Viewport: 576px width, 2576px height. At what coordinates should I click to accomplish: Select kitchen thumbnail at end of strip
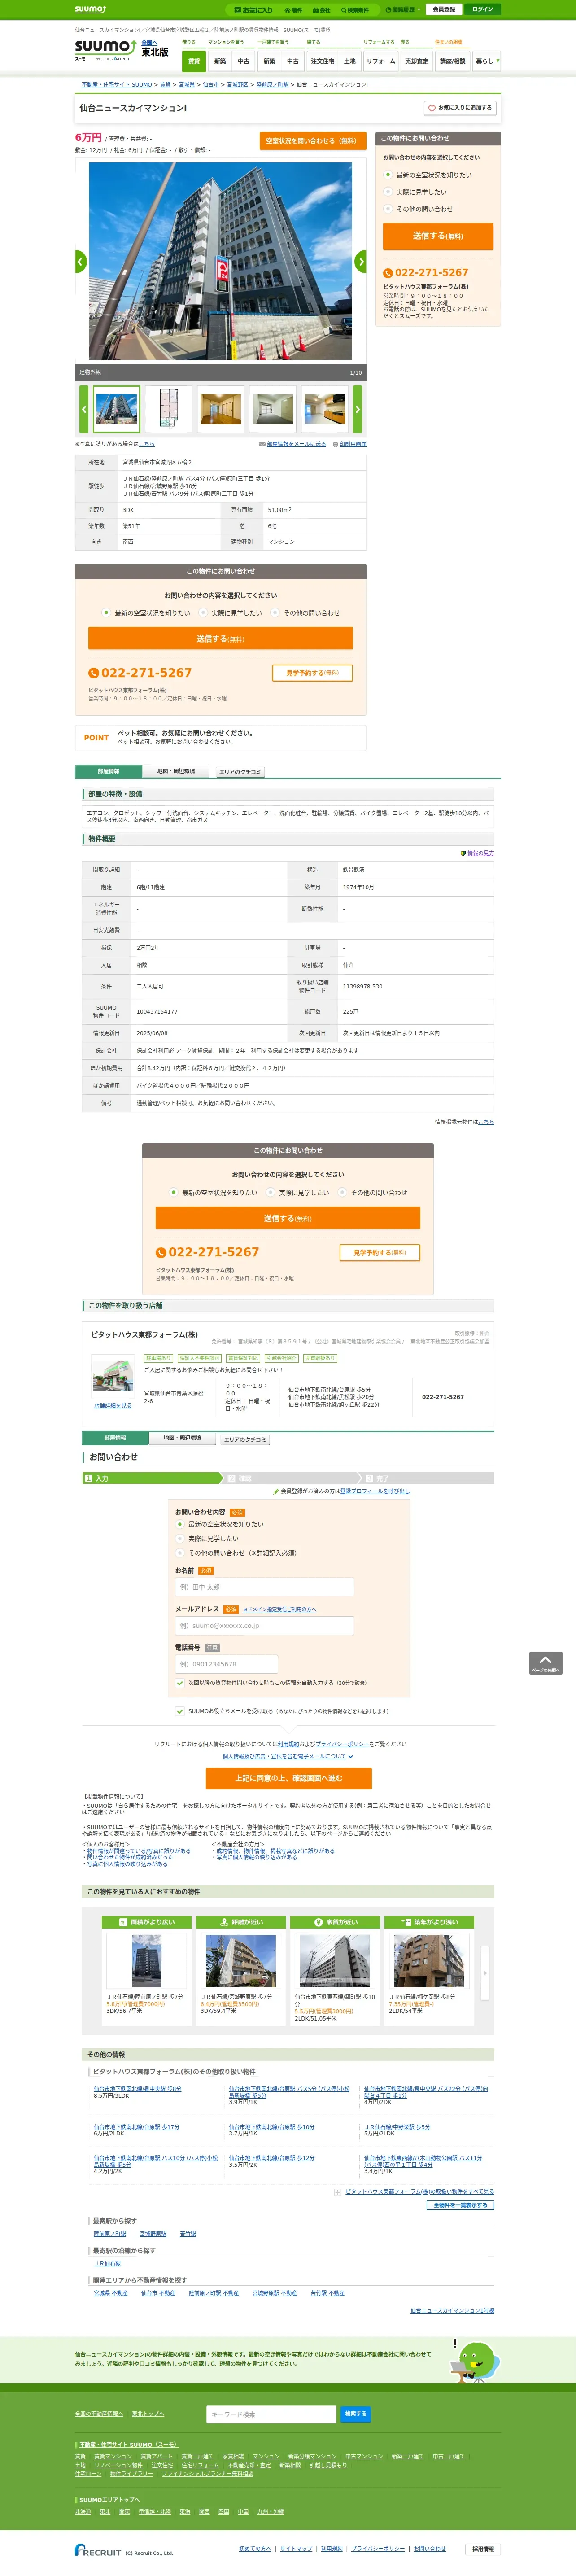pos(324,409)
